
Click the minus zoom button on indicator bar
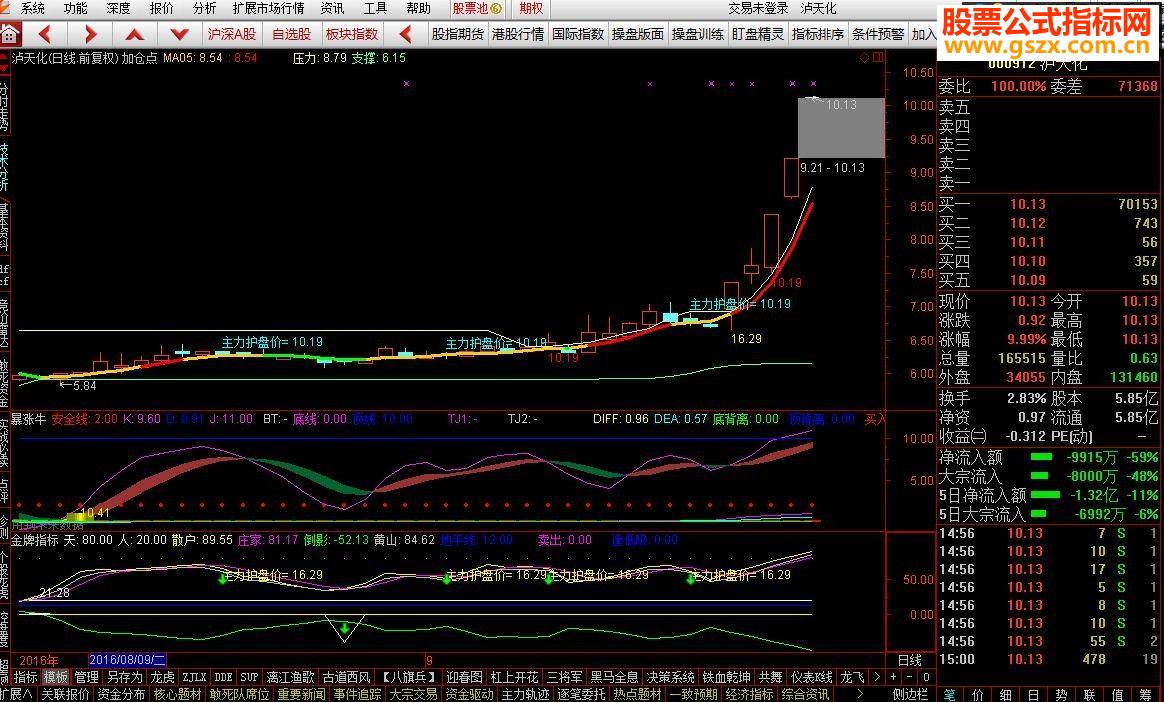coord(910,677)
